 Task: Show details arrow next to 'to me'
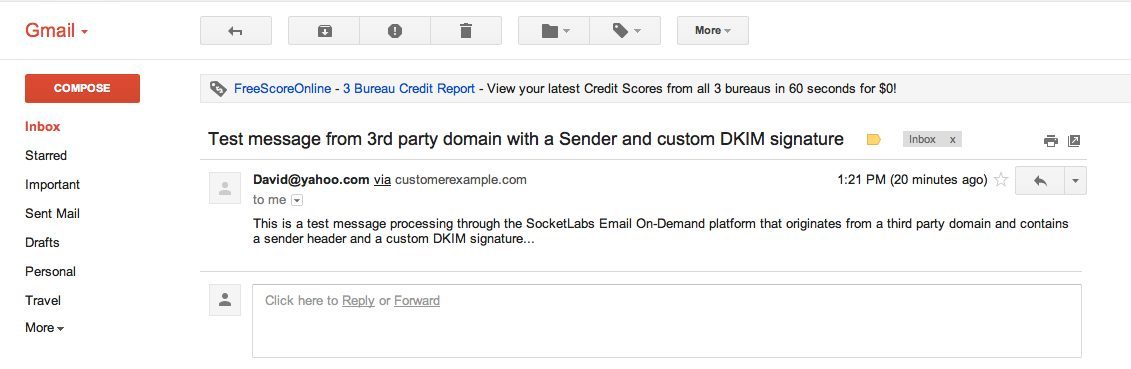point(296,200)
